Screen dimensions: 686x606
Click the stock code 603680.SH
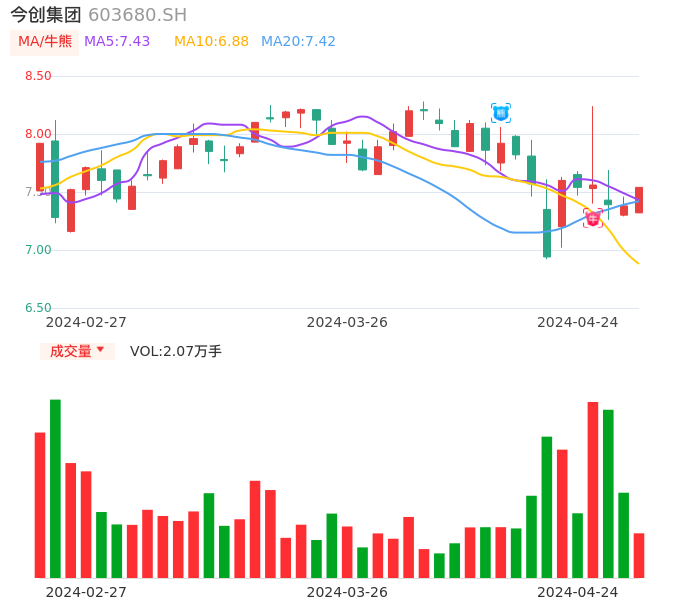click(138, 15)
